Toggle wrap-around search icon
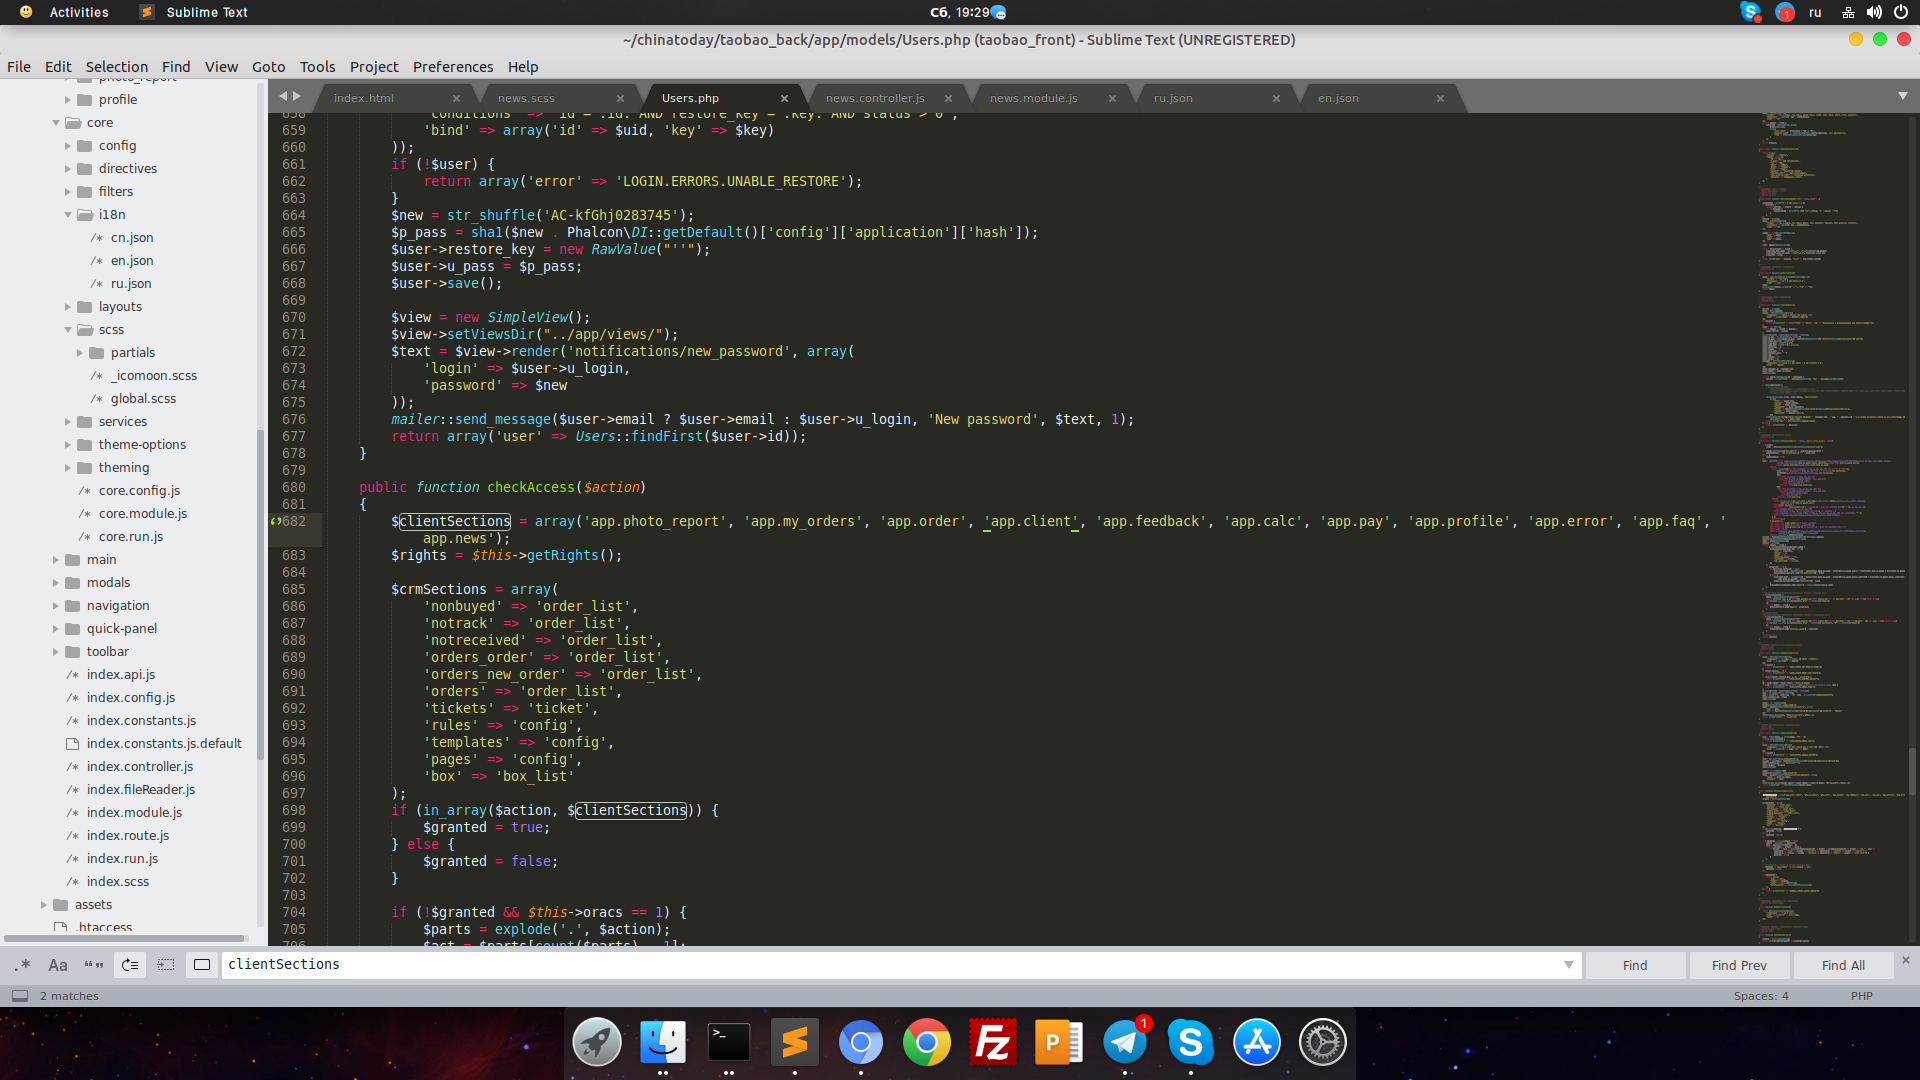1920x1080 pixels. click(130, 965)
